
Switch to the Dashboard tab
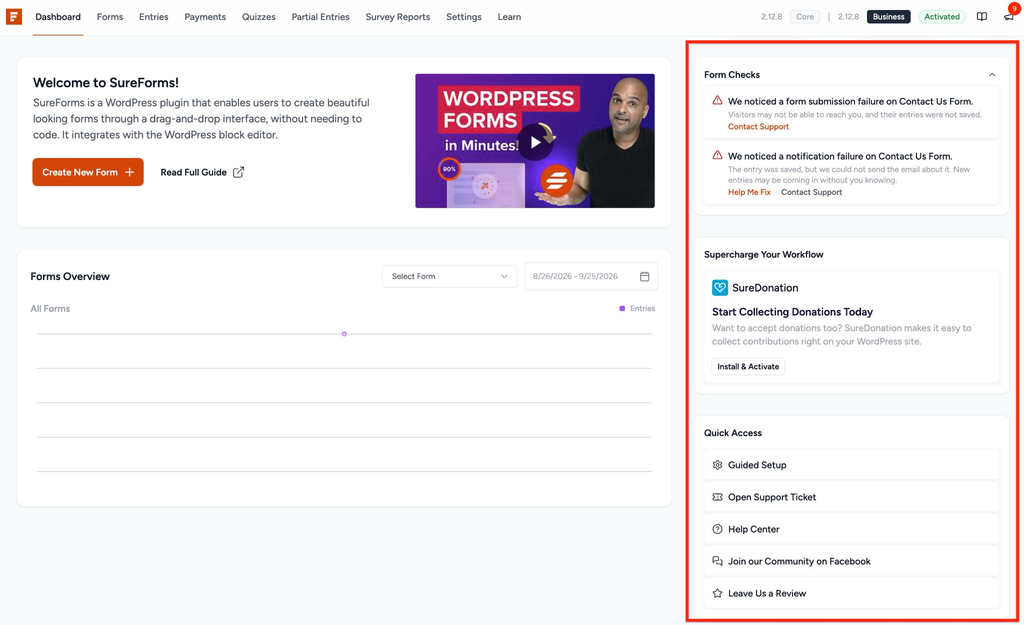coord(58,17)
